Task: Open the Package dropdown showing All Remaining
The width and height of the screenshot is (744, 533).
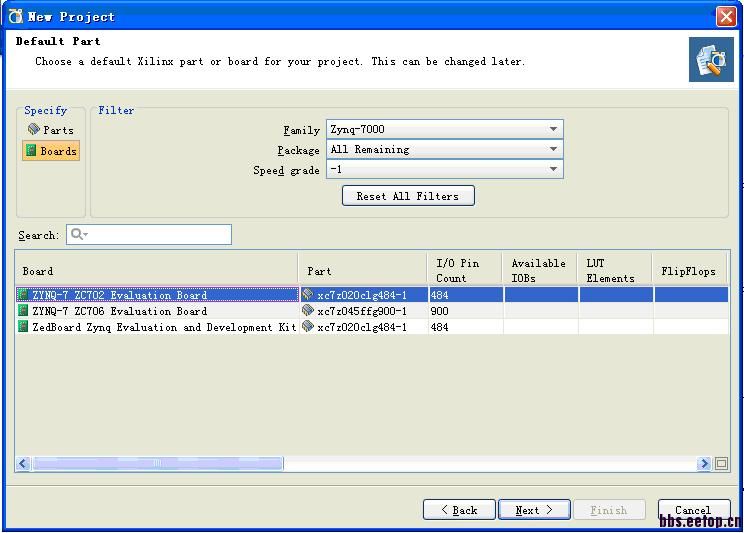Action: (445, 149)
